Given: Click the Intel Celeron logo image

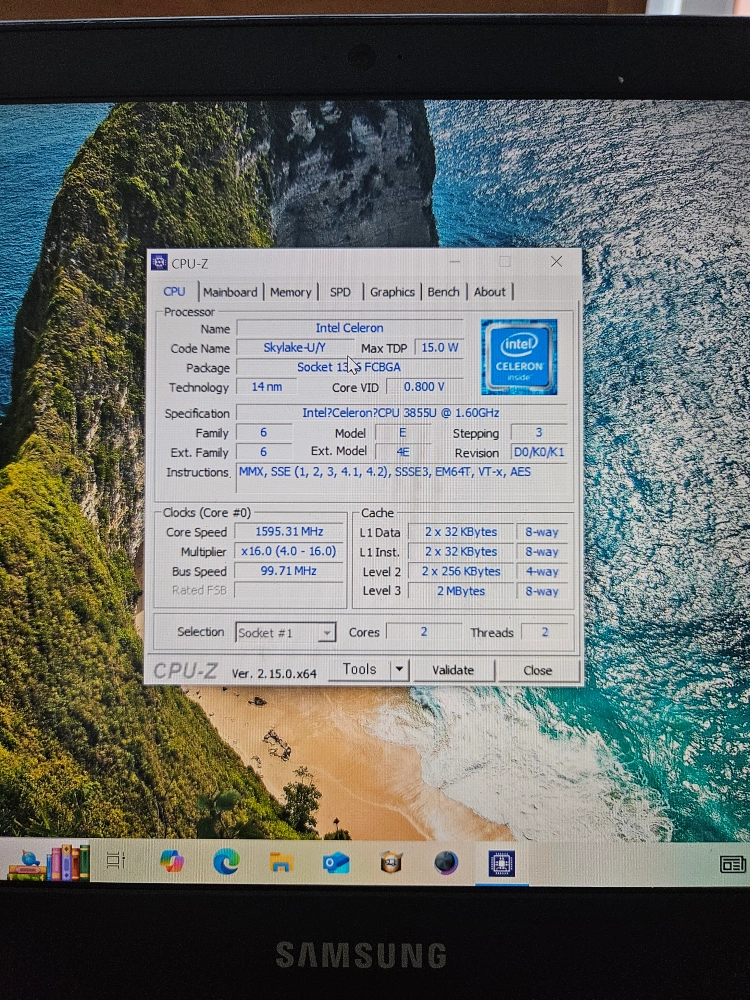Looking at the screenshot, I should [x=518, y=357].
